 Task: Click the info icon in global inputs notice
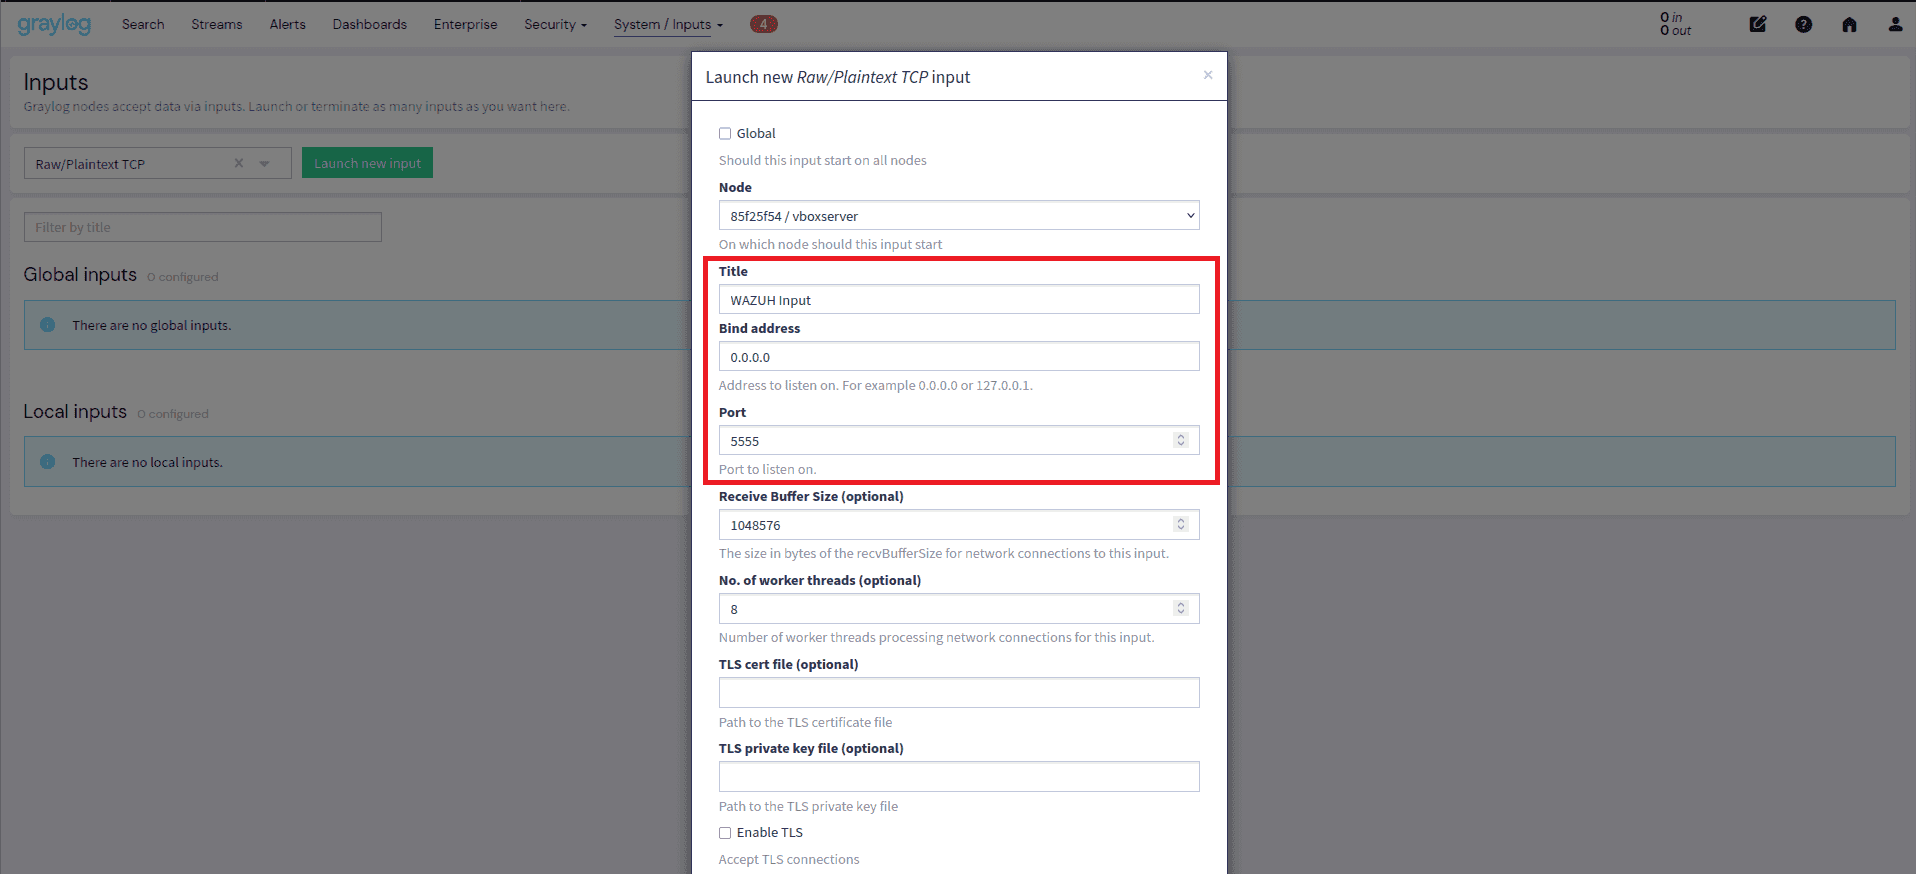47,325
